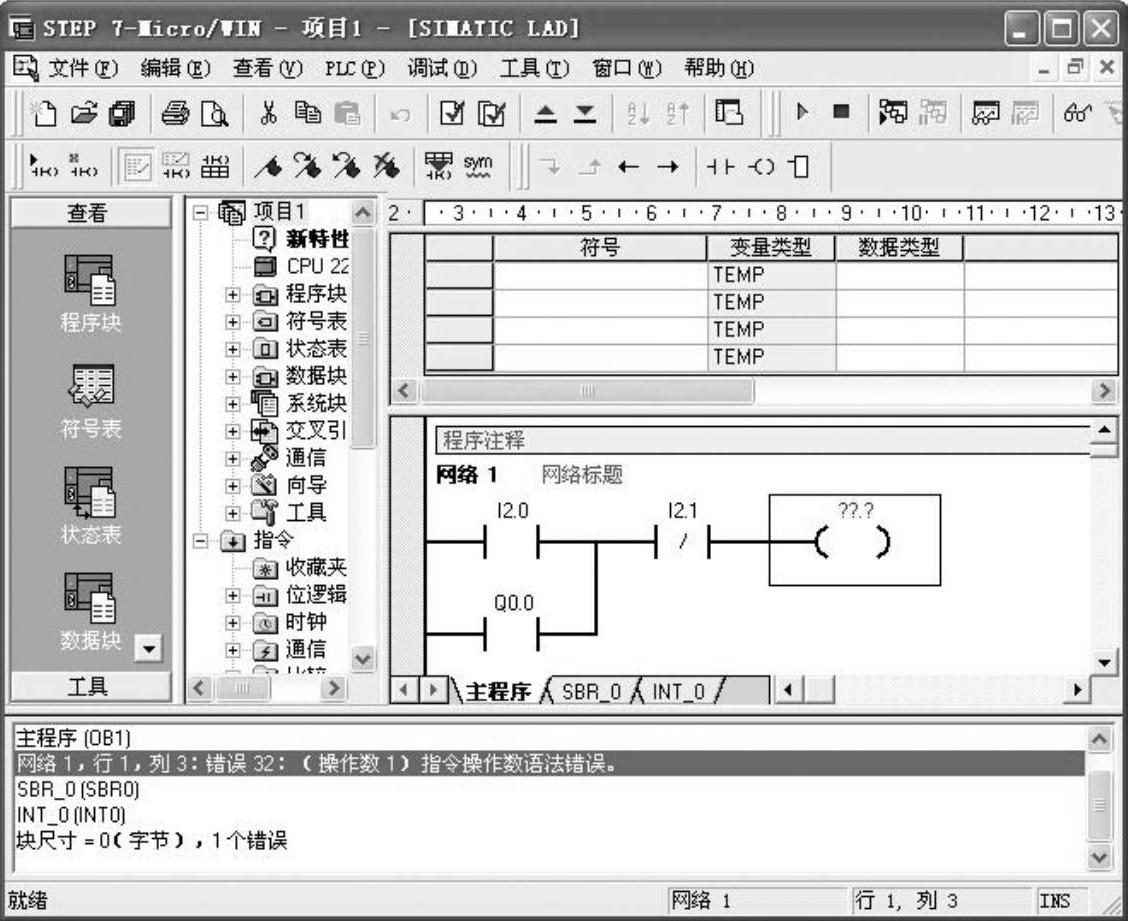Click the line left arrow icon
1128x921 pixels.
pyautogui.click(x=628, y=168)
